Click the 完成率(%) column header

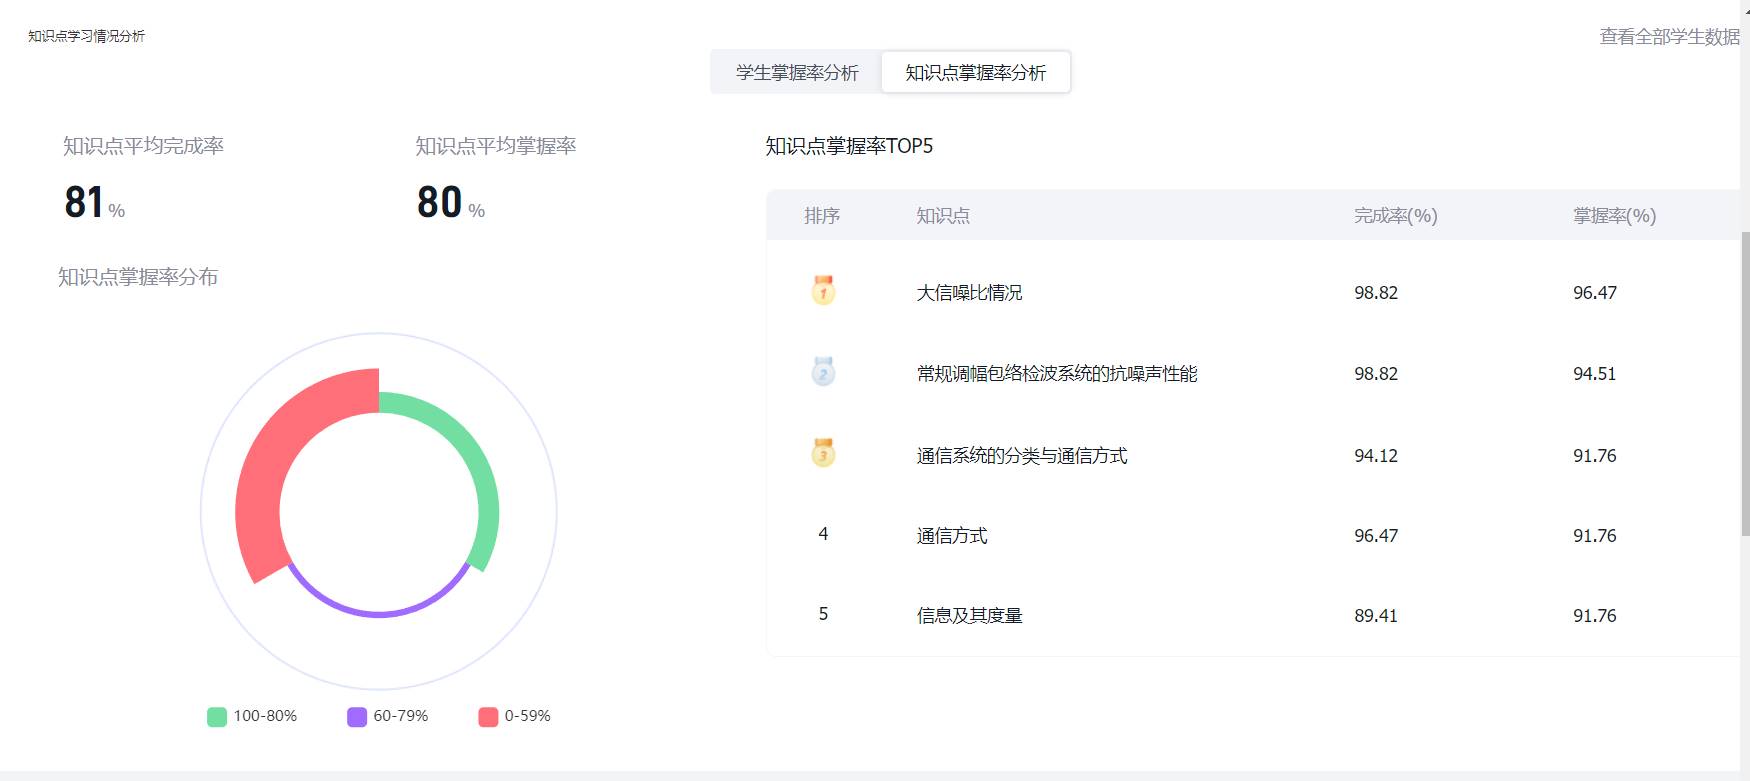coord(1395,216)
